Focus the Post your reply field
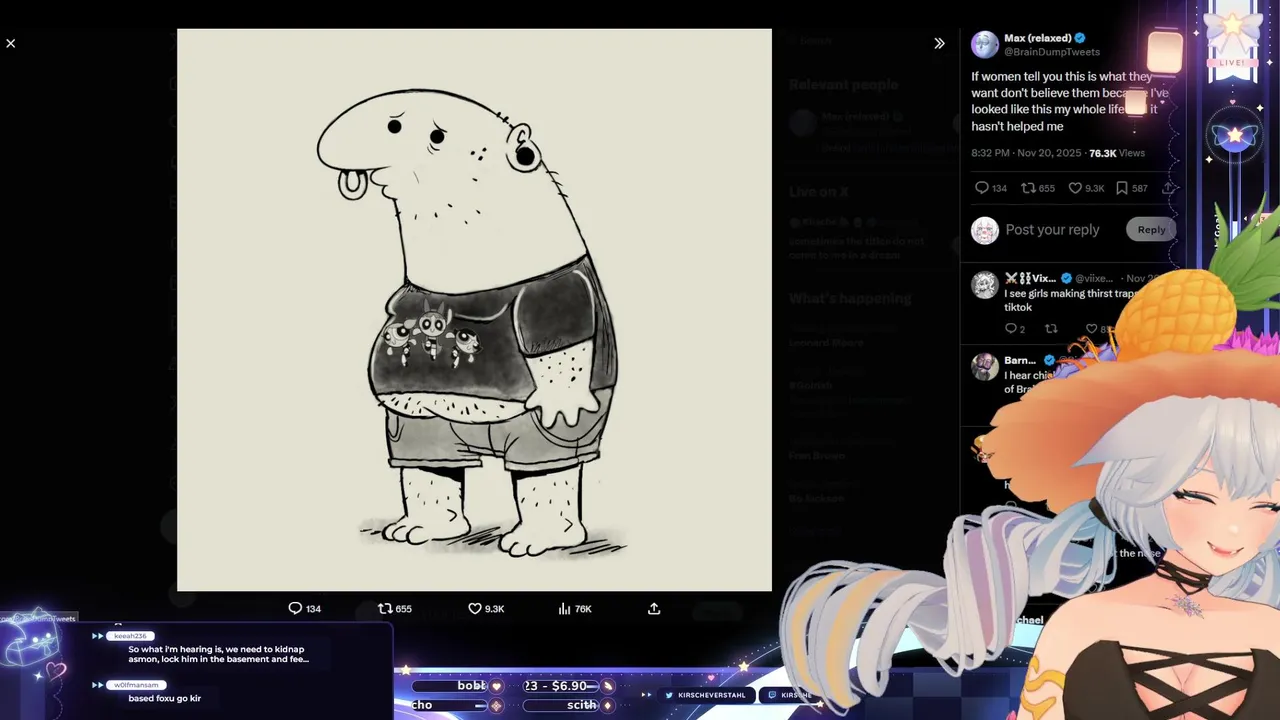This screenshot has height=720, width=1280. point(1052,230)
